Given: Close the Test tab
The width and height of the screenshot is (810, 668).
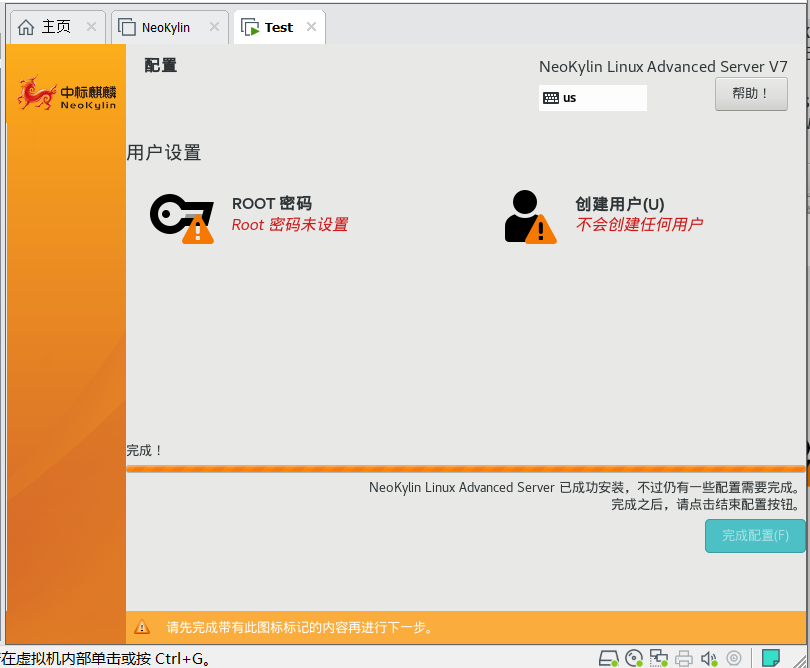Looking at the screenshot, I should (x=311, y=26).
